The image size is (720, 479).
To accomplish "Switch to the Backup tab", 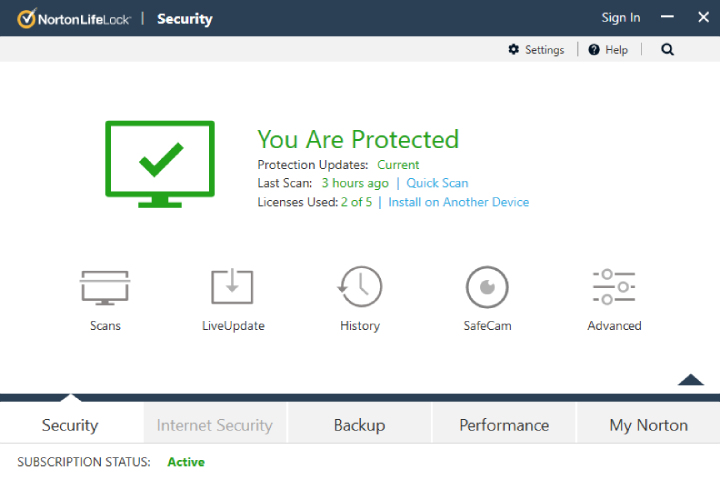I will (x=359, y=425).
